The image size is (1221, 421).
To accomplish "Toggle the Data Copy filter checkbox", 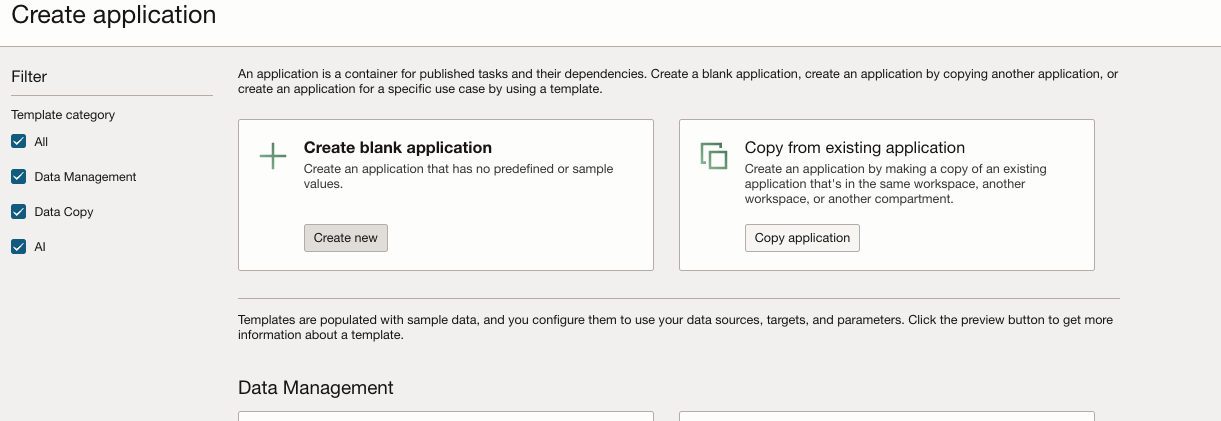I will (18, 212).
